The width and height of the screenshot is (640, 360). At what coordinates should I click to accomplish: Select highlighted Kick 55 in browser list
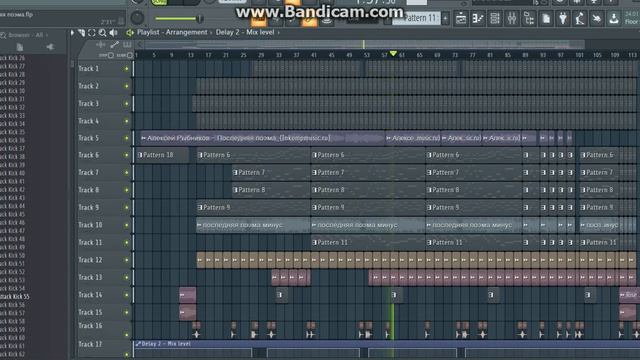click(15, 297)
